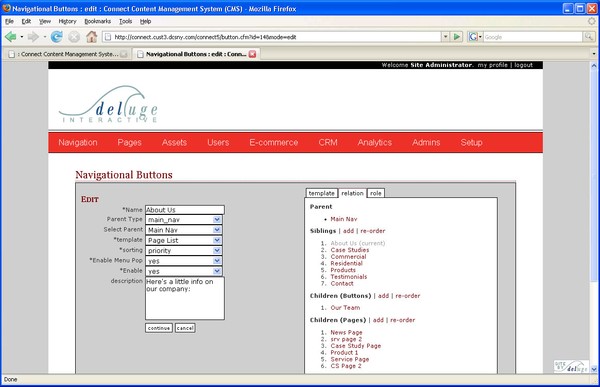Open the Our Team child button link
Image resolution: width=600 pixels, height=387 pixels.
click(345, 307)
